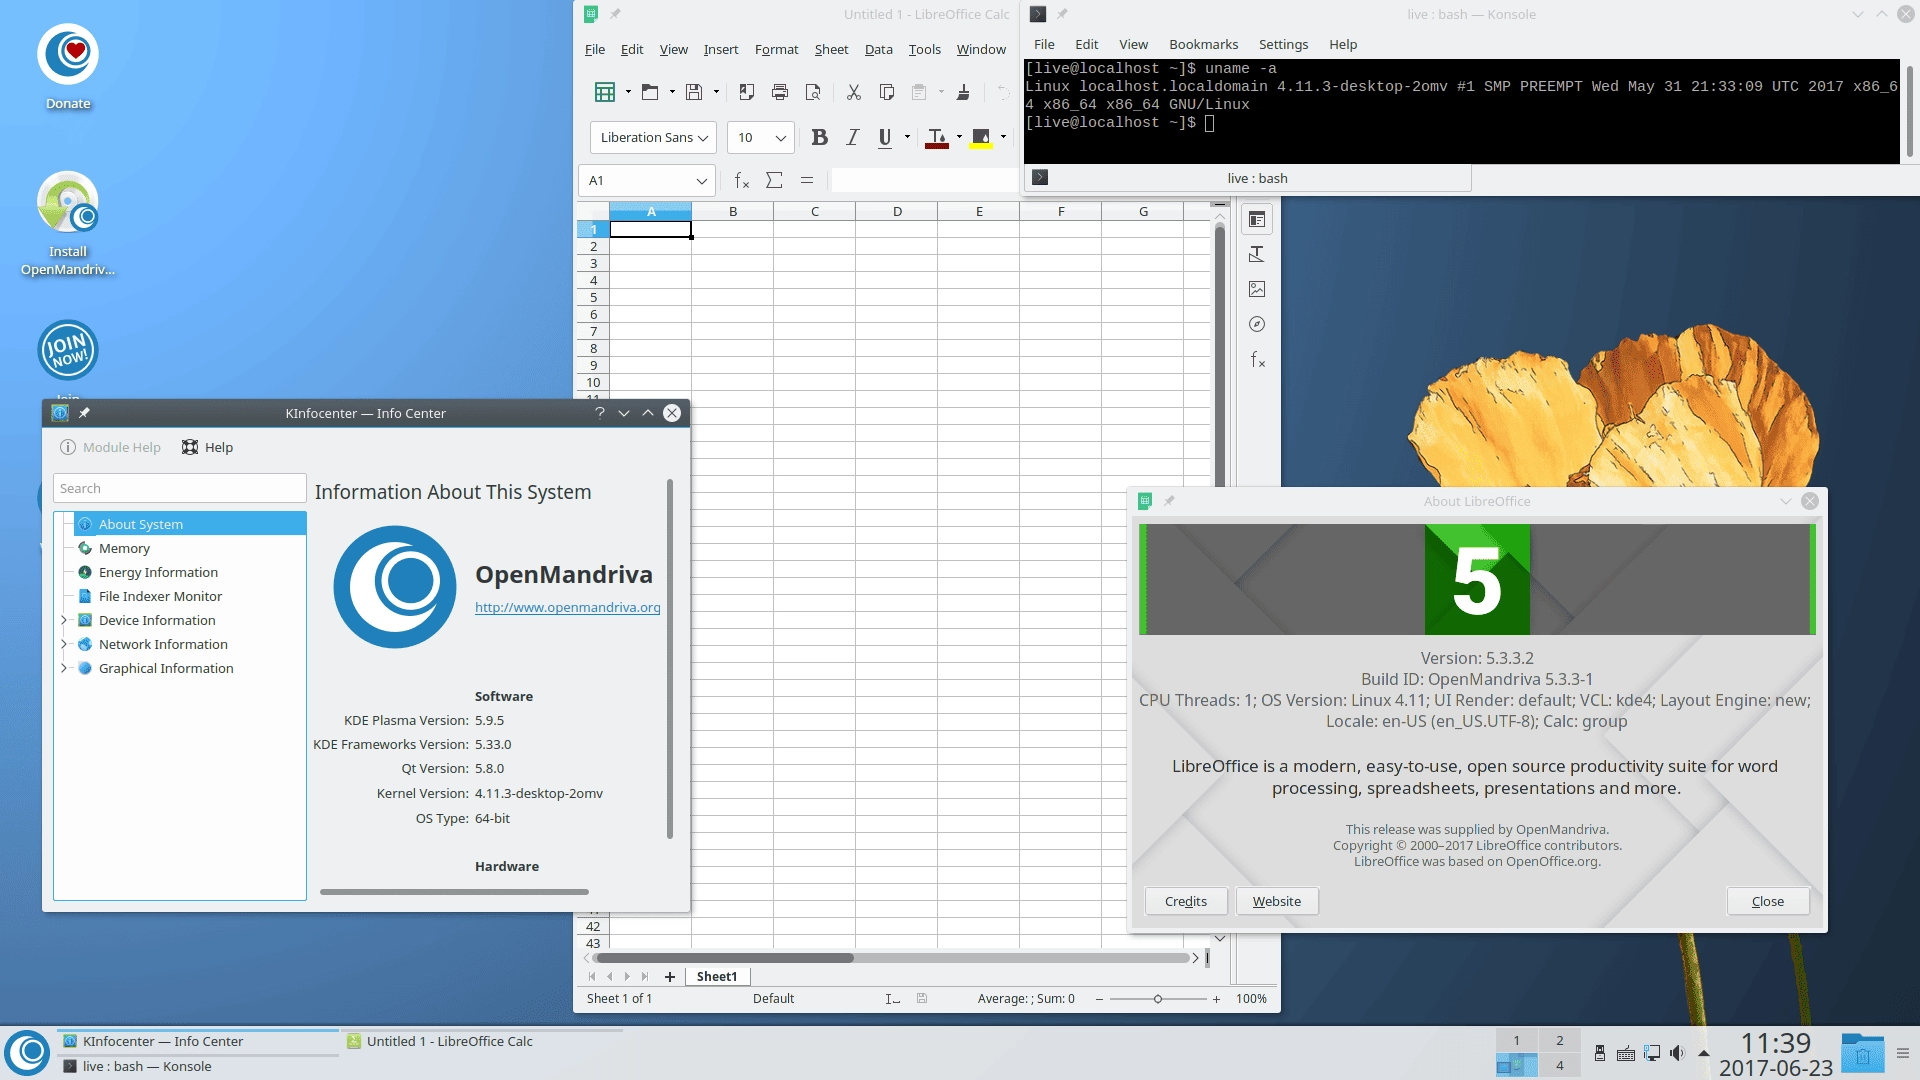Click the Sum sigma icon
The height and width of the screenshot is (1080, 1920).
click(774, 180)
